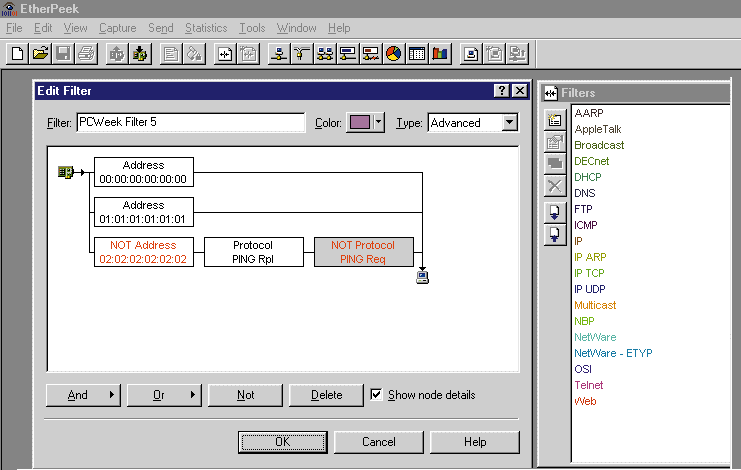Select ICMP in Filters list
741x470 pixels.
[586, 225]
